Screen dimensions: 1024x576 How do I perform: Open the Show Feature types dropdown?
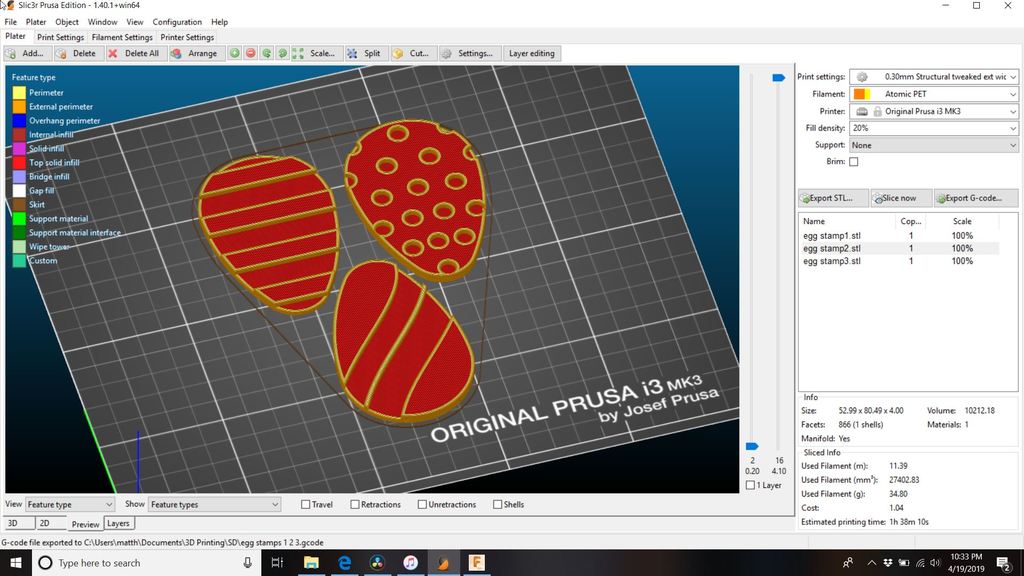[x=214, y=504]
